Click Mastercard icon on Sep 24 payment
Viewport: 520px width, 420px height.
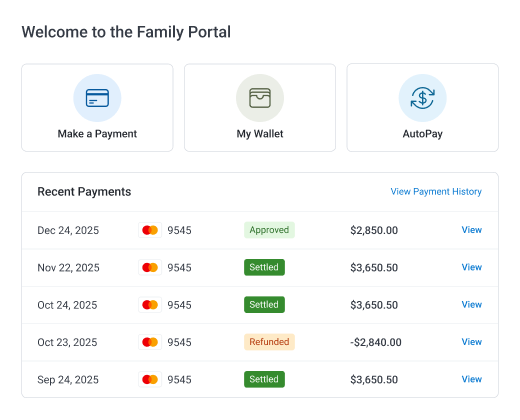point(150,379)
